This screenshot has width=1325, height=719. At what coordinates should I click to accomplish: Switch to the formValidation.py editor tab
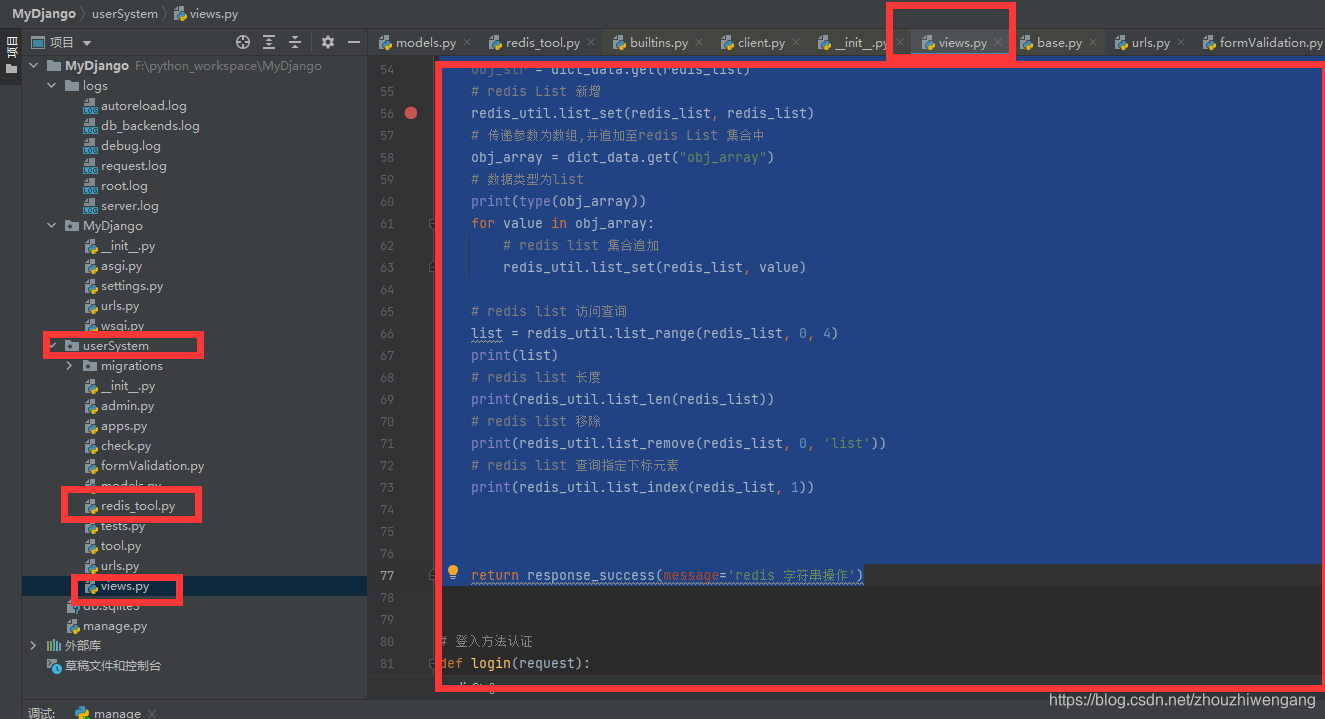point(1270,42)
